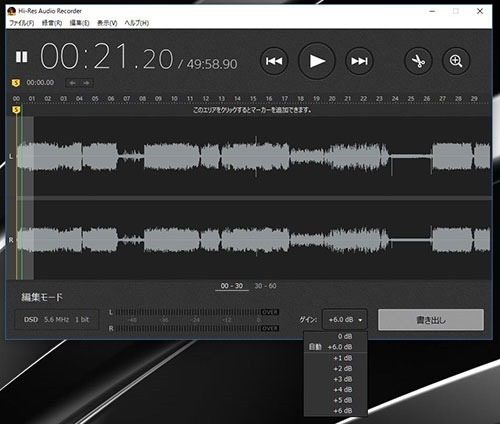Screen dimensions: 500x424
Task: Choose +2 dB gain option
Action: tap(336, 369)
